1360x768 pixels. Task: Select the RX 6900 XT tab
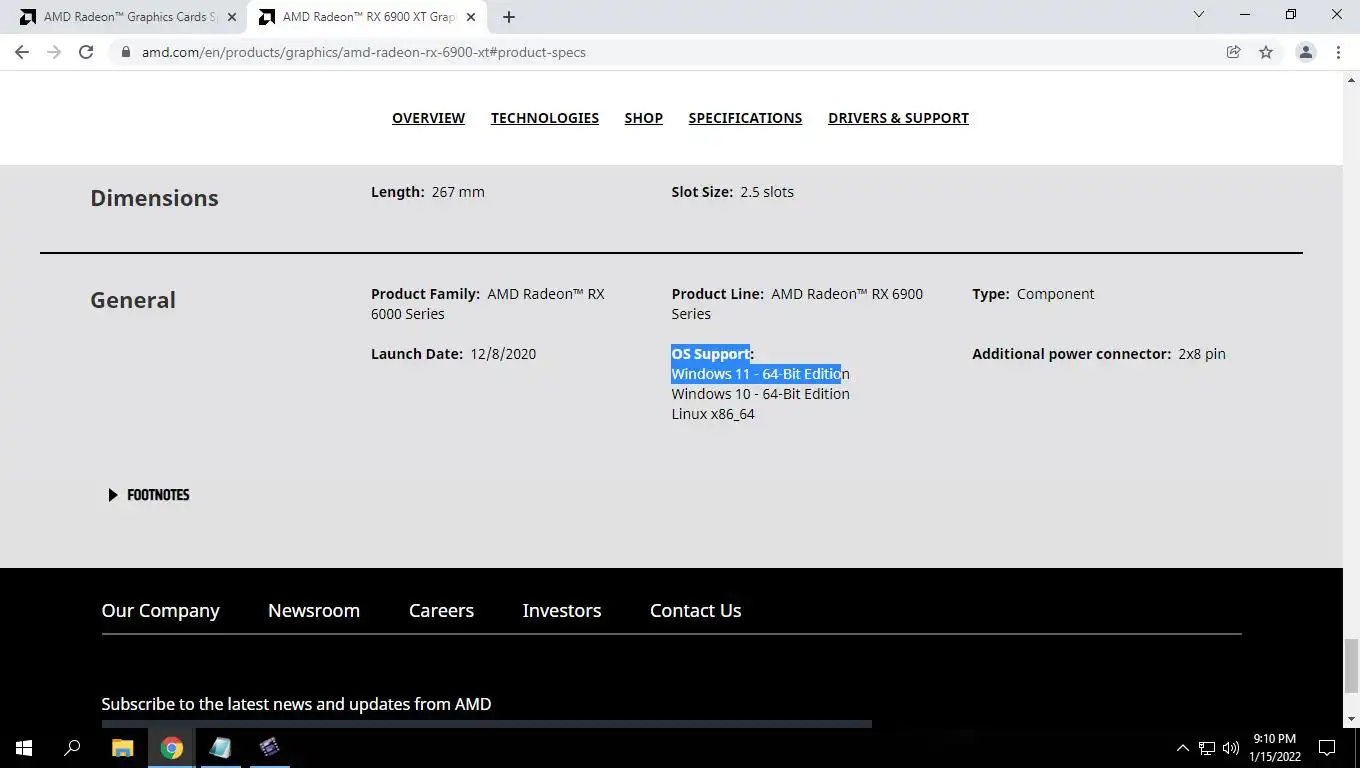[368, 17]
